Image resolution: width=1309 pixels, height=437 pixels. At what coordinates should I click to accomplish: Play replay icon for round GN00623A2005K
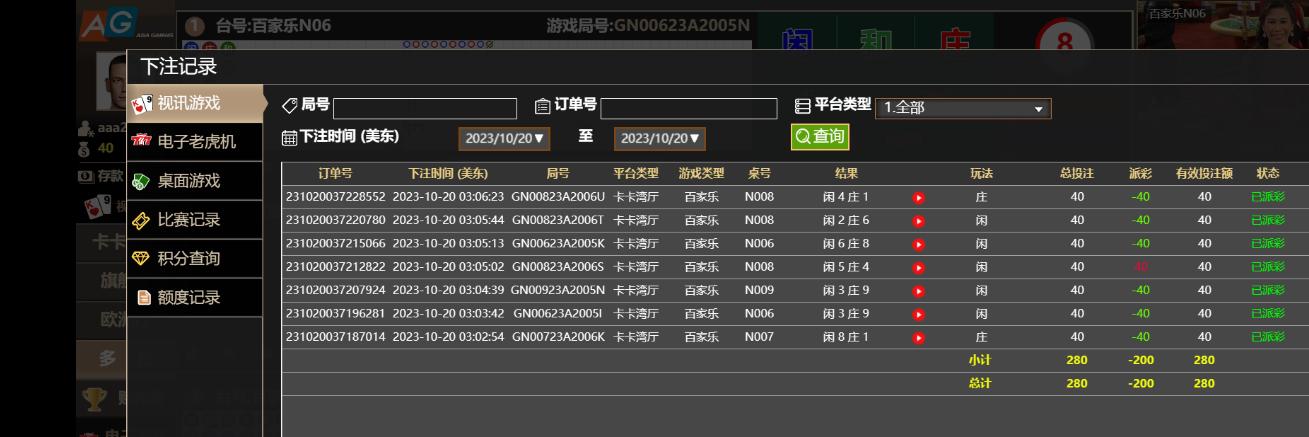[918, 244]
